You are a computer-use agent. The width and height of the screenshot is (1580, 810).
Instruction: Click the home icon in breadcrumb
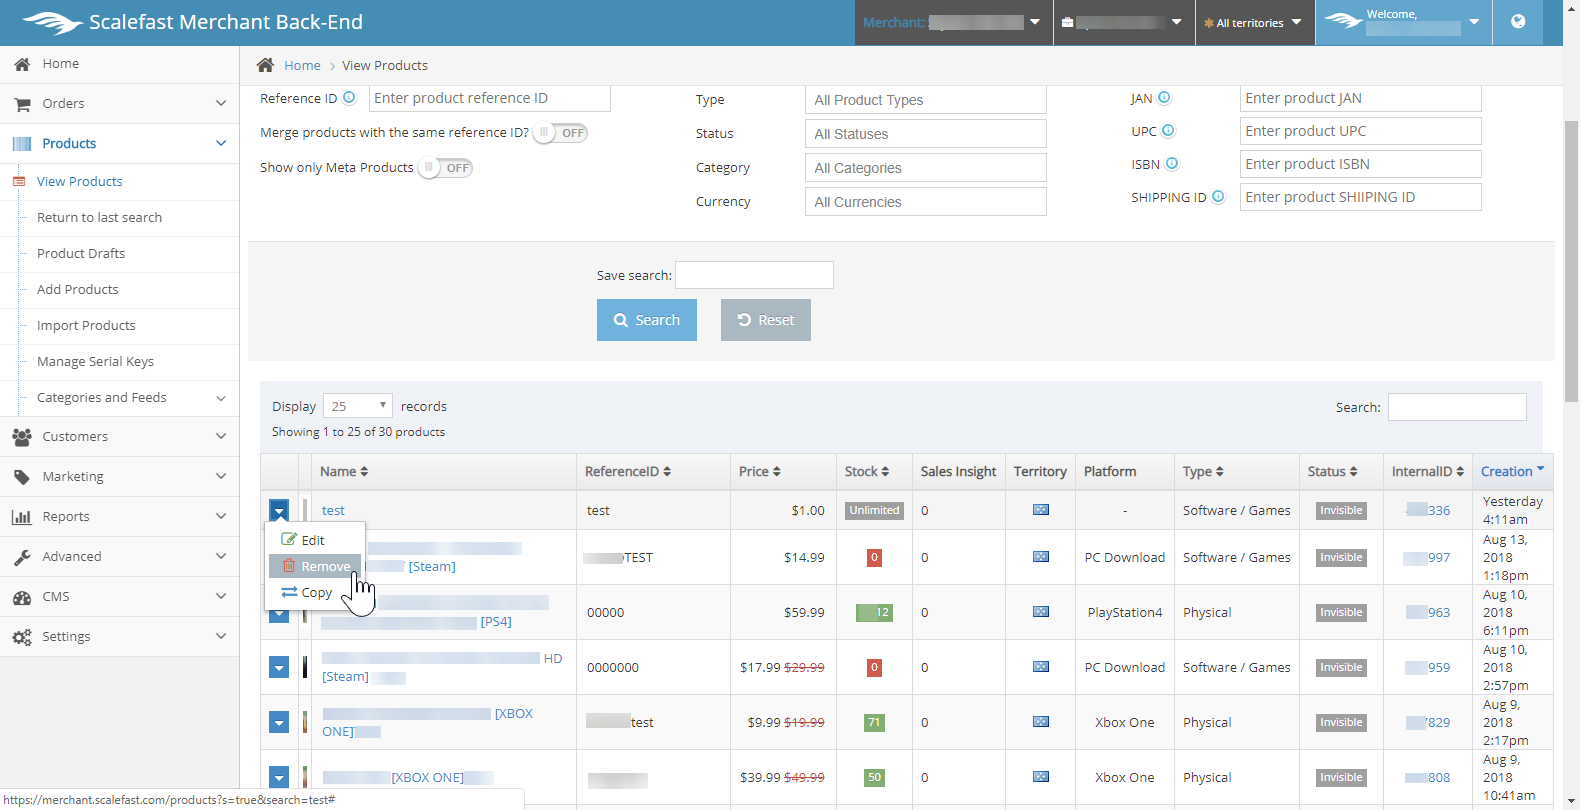(x=265, y=65)
